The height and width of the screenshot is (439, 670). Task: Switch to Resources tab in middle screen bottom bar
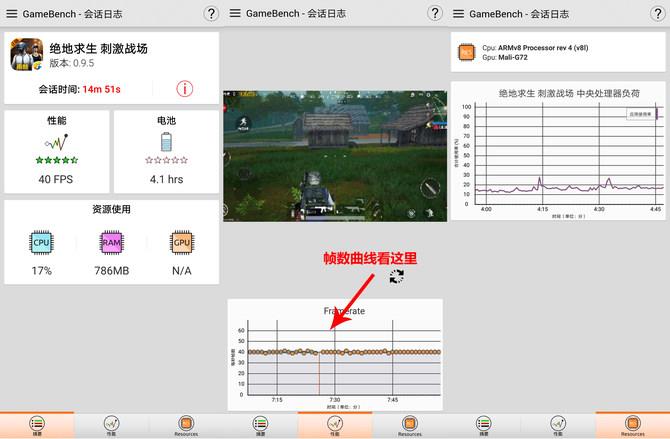click(x=409, y=425)
